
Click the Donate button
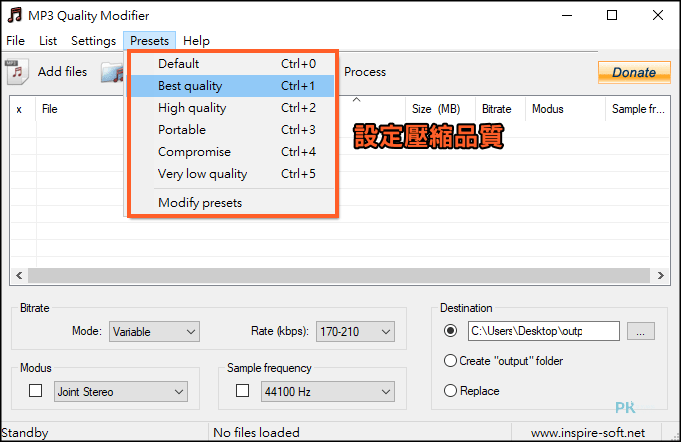pos(634,72)
